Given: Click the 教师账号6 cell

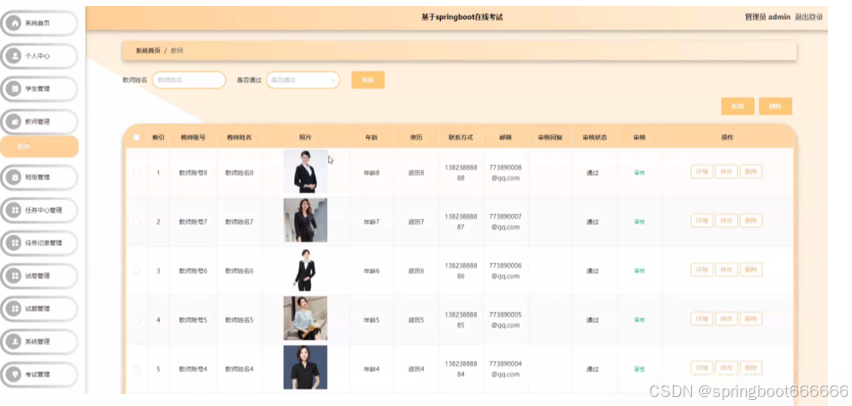Looking at the screenshot, I should 193,271.
